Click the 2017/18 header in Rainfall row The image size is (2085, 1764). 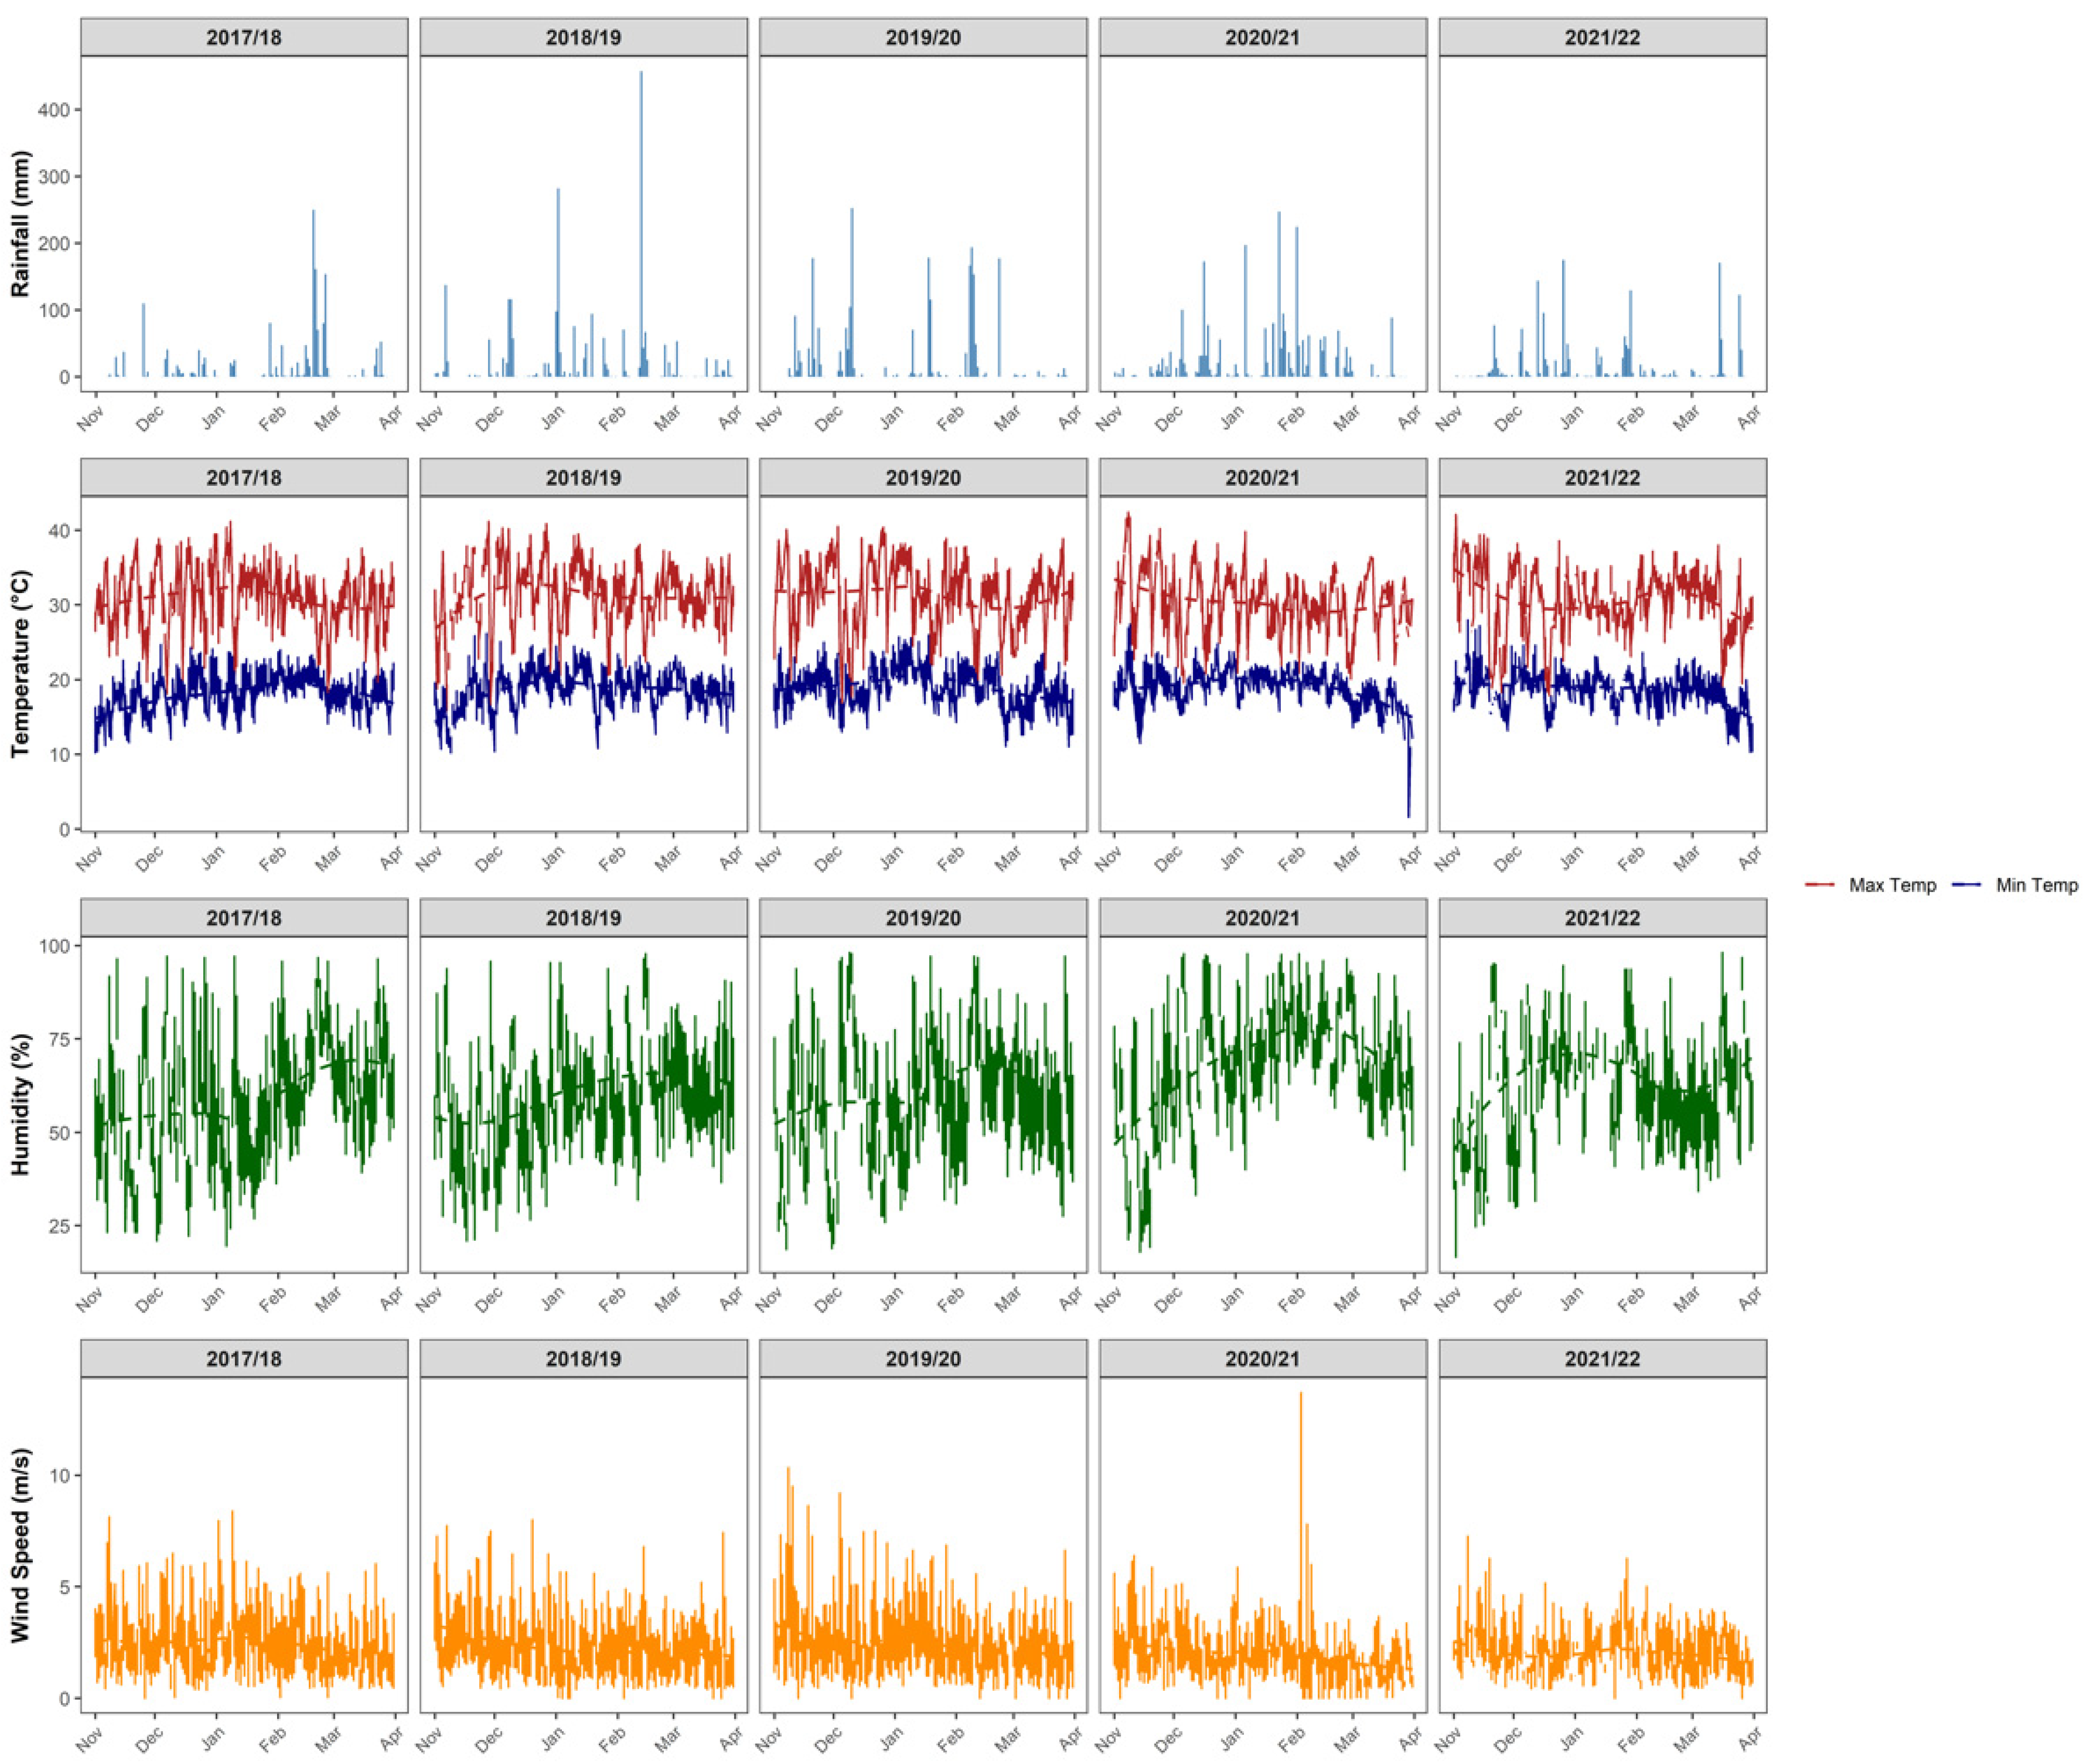click(244, 38)
